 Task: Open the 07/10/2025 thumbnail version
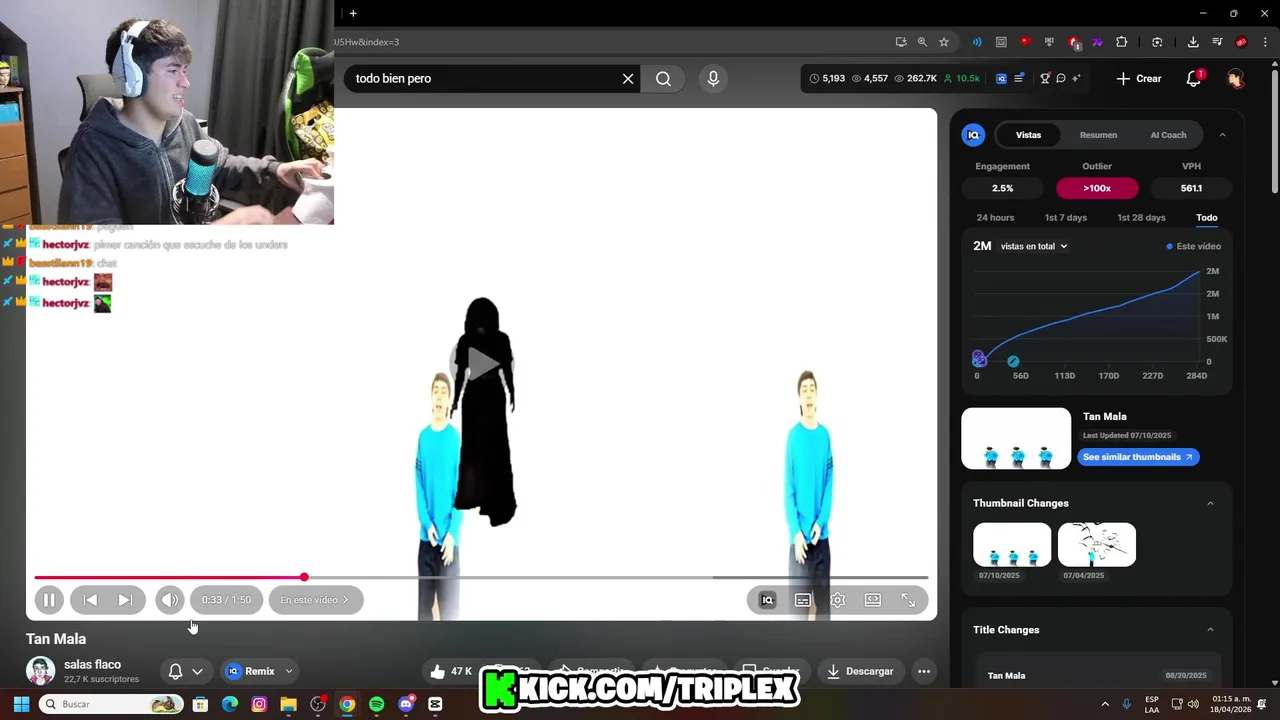[x=1012, y=545]
